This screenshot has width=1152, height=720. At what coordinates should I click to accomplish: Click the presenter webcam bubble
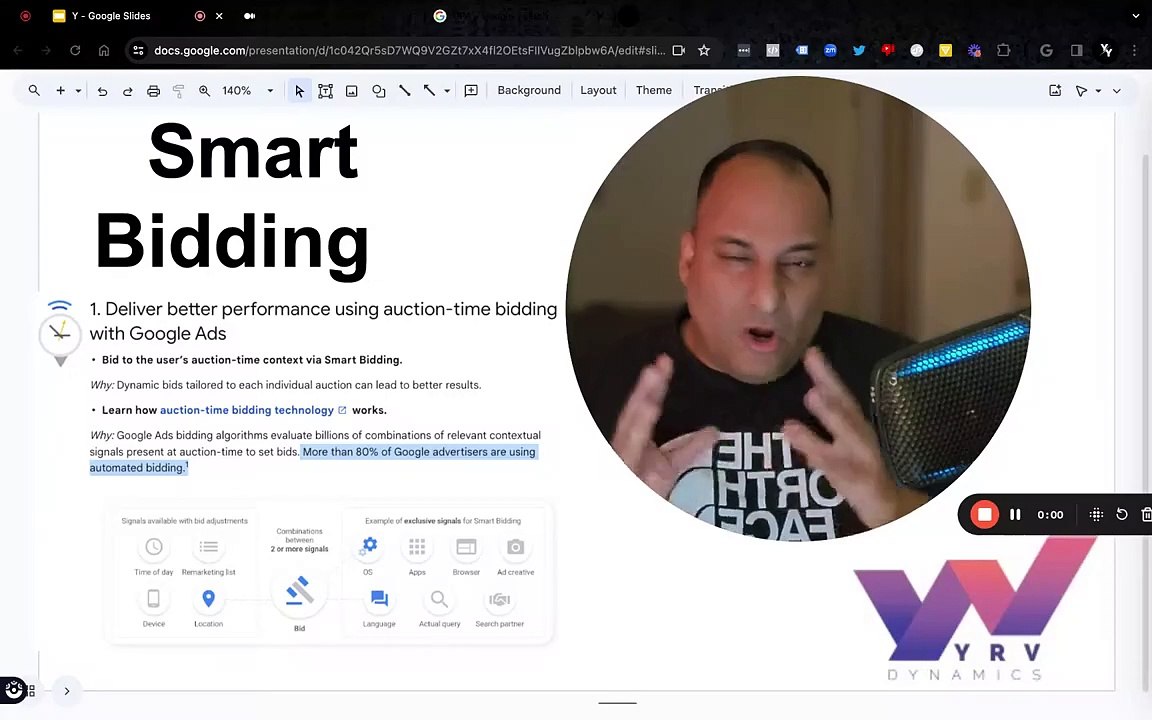click(798, 309)
